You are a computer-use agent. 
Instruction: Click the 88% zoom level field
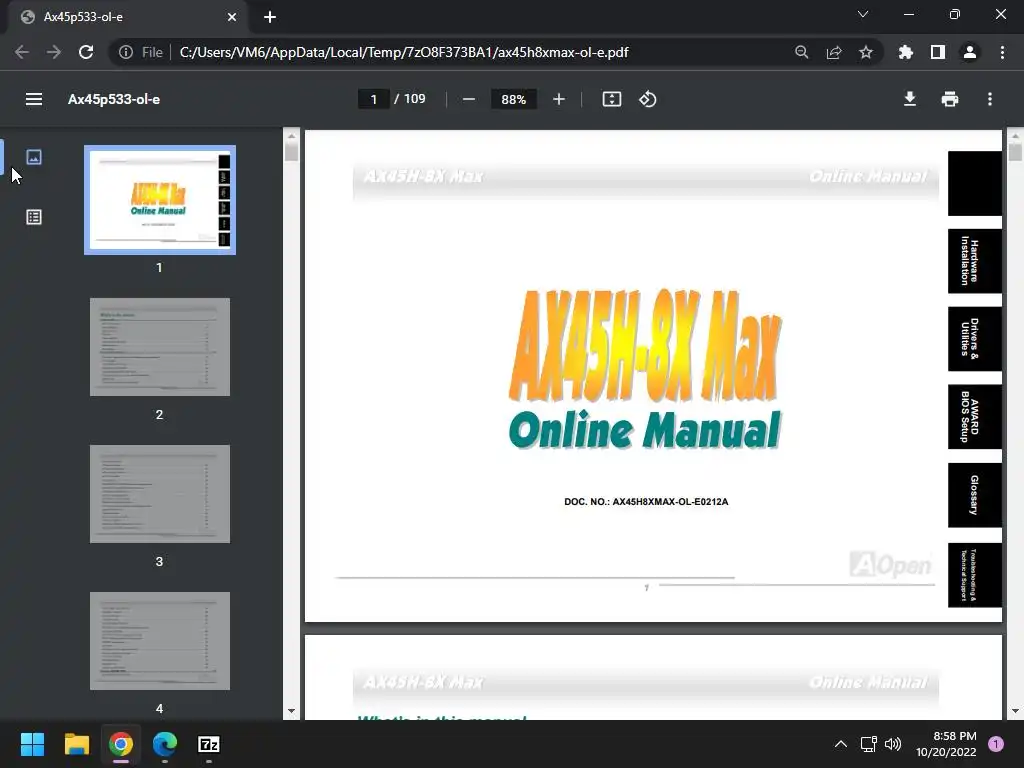pos(513,99)
